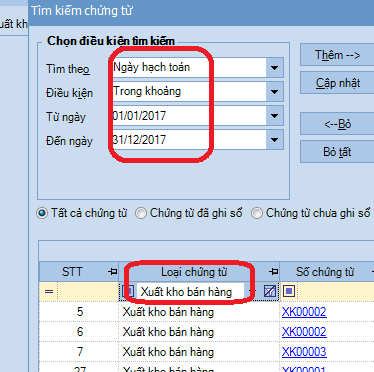Click the filter operator icon in 'Số chứng từ' filter cell

289,292
